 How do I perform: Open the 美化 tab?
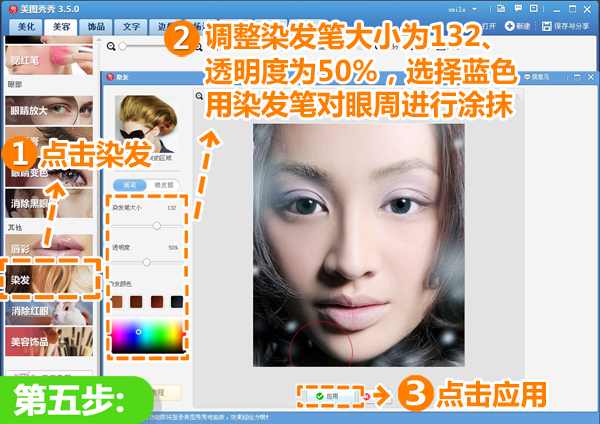(26, 27)
